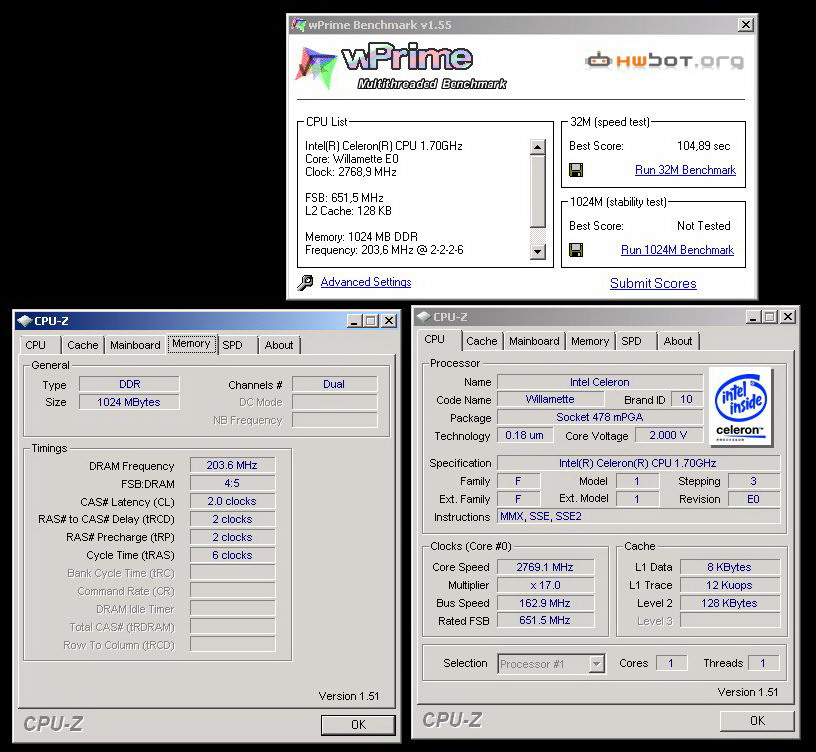Click wPrime title bar app icon
The width and height of the screenshot is (816, 752).
point(299,24)
